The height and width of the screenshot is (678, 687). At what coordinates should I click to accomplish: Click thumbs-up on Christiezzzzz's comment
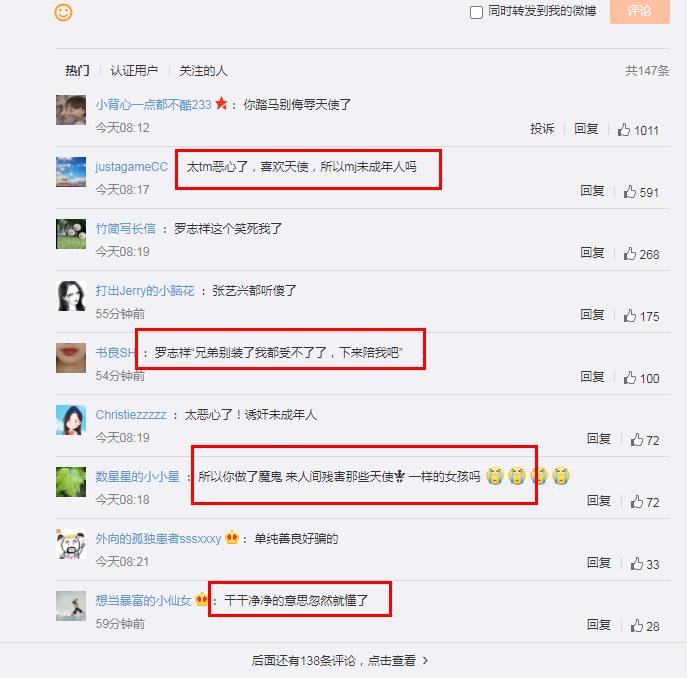pyautogui.click(x=637, y=439)
